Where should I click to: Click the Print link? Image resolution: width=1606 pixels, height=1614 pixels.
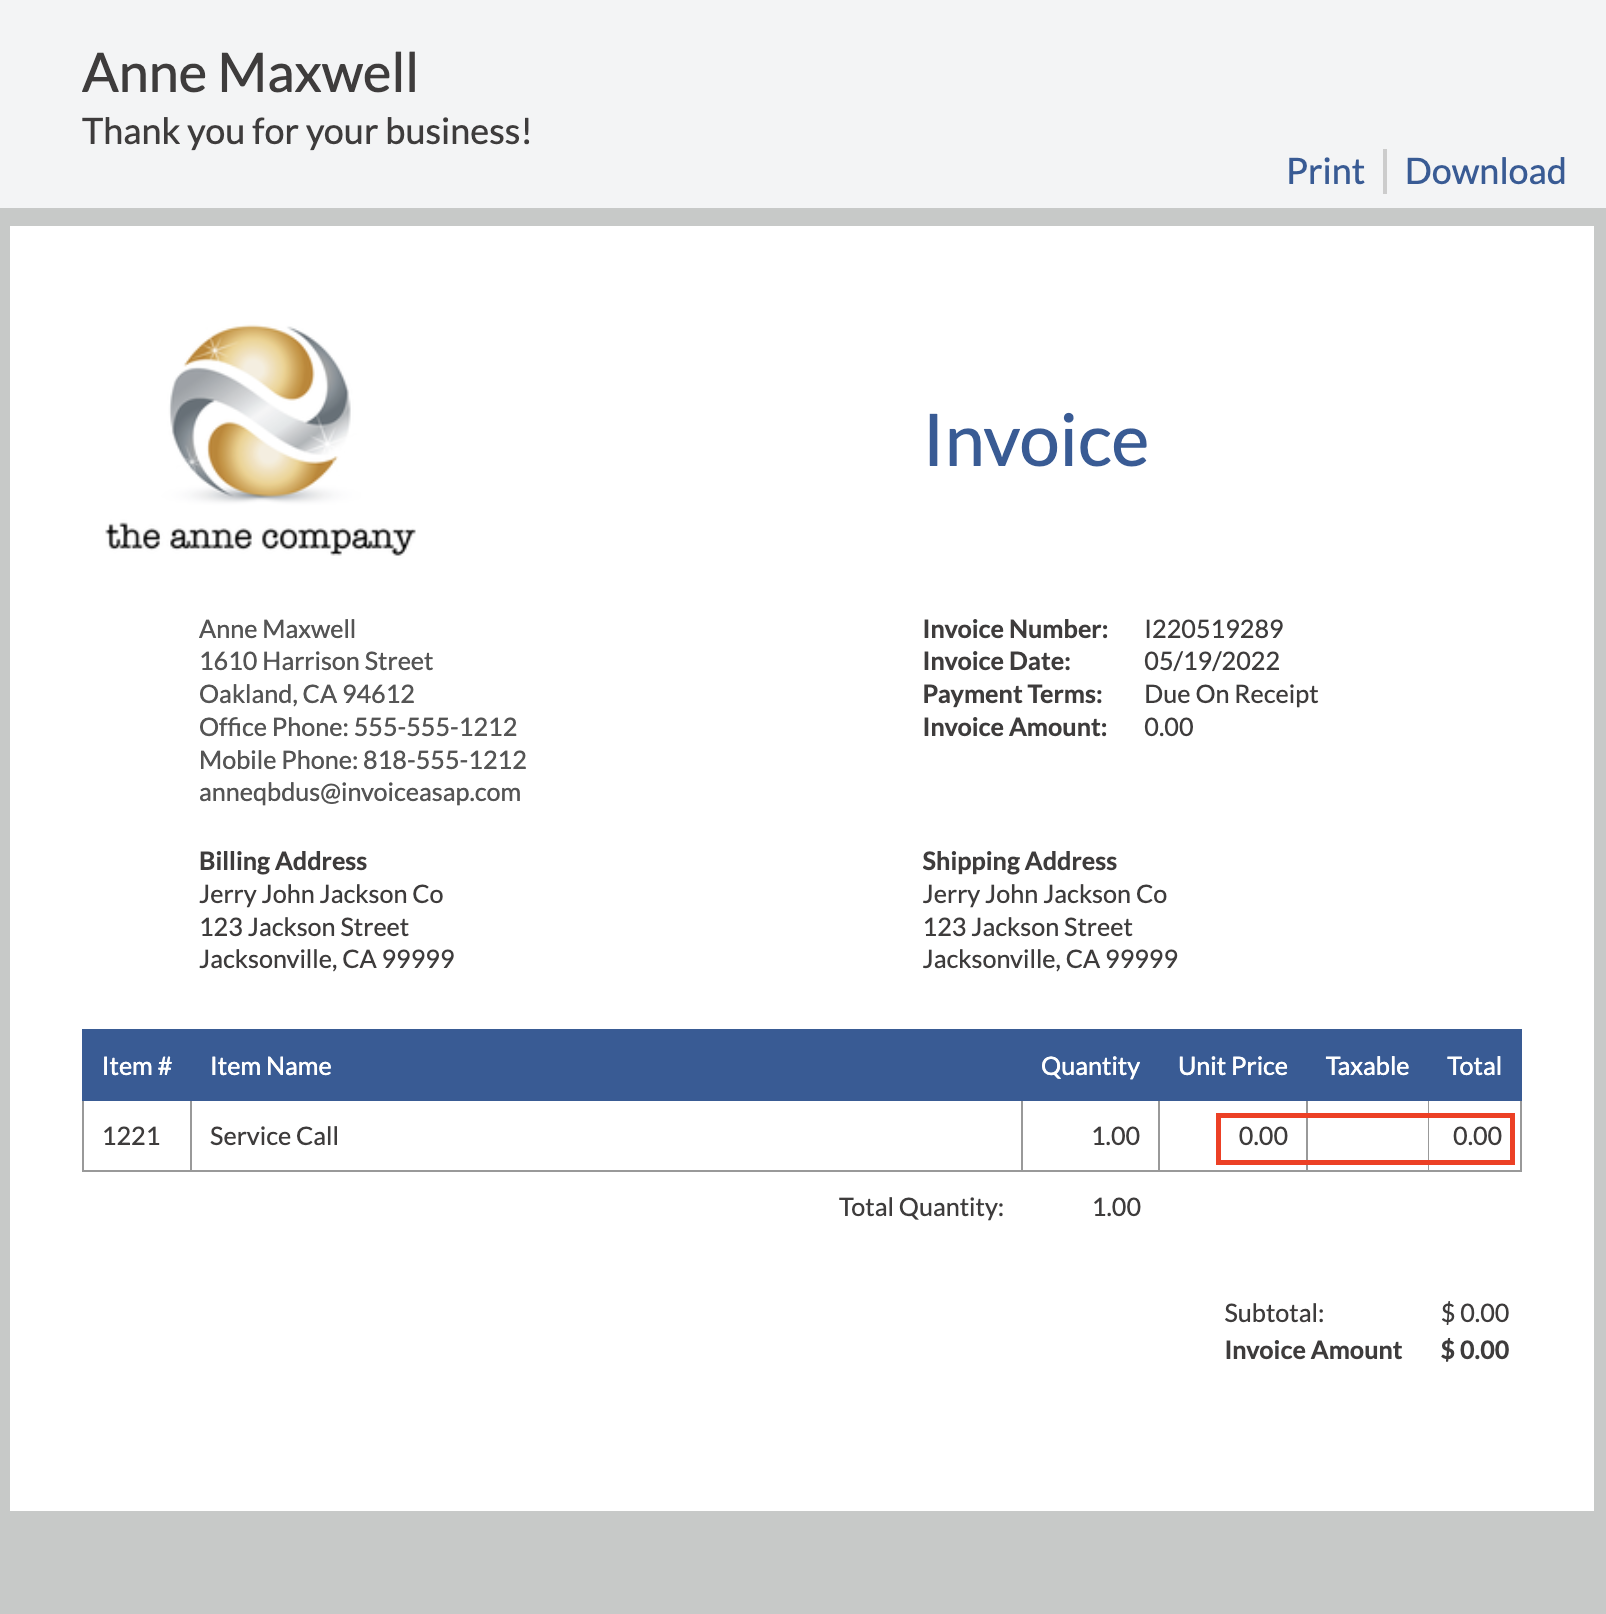point(1324,171)
